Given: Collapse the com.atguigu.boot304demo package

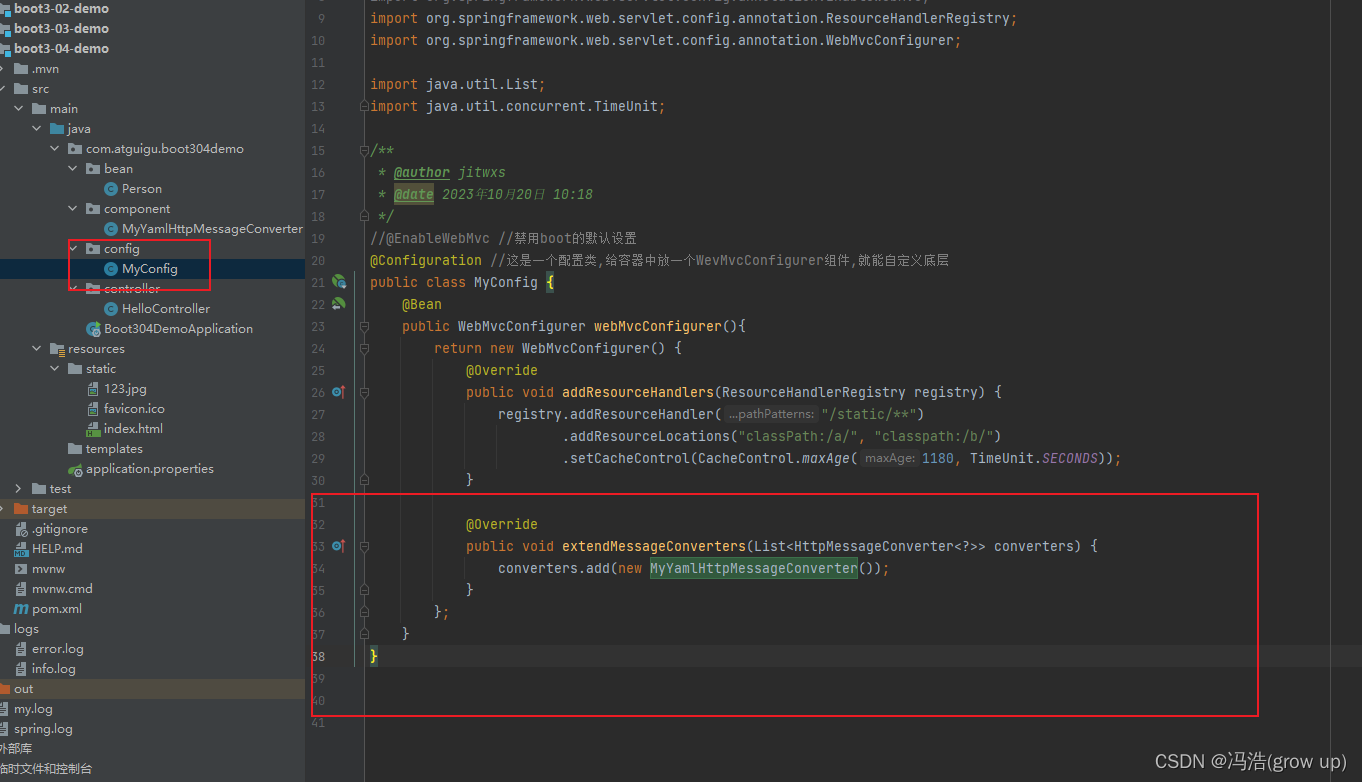Looking at the screenshot, I should tap(55, 149).
